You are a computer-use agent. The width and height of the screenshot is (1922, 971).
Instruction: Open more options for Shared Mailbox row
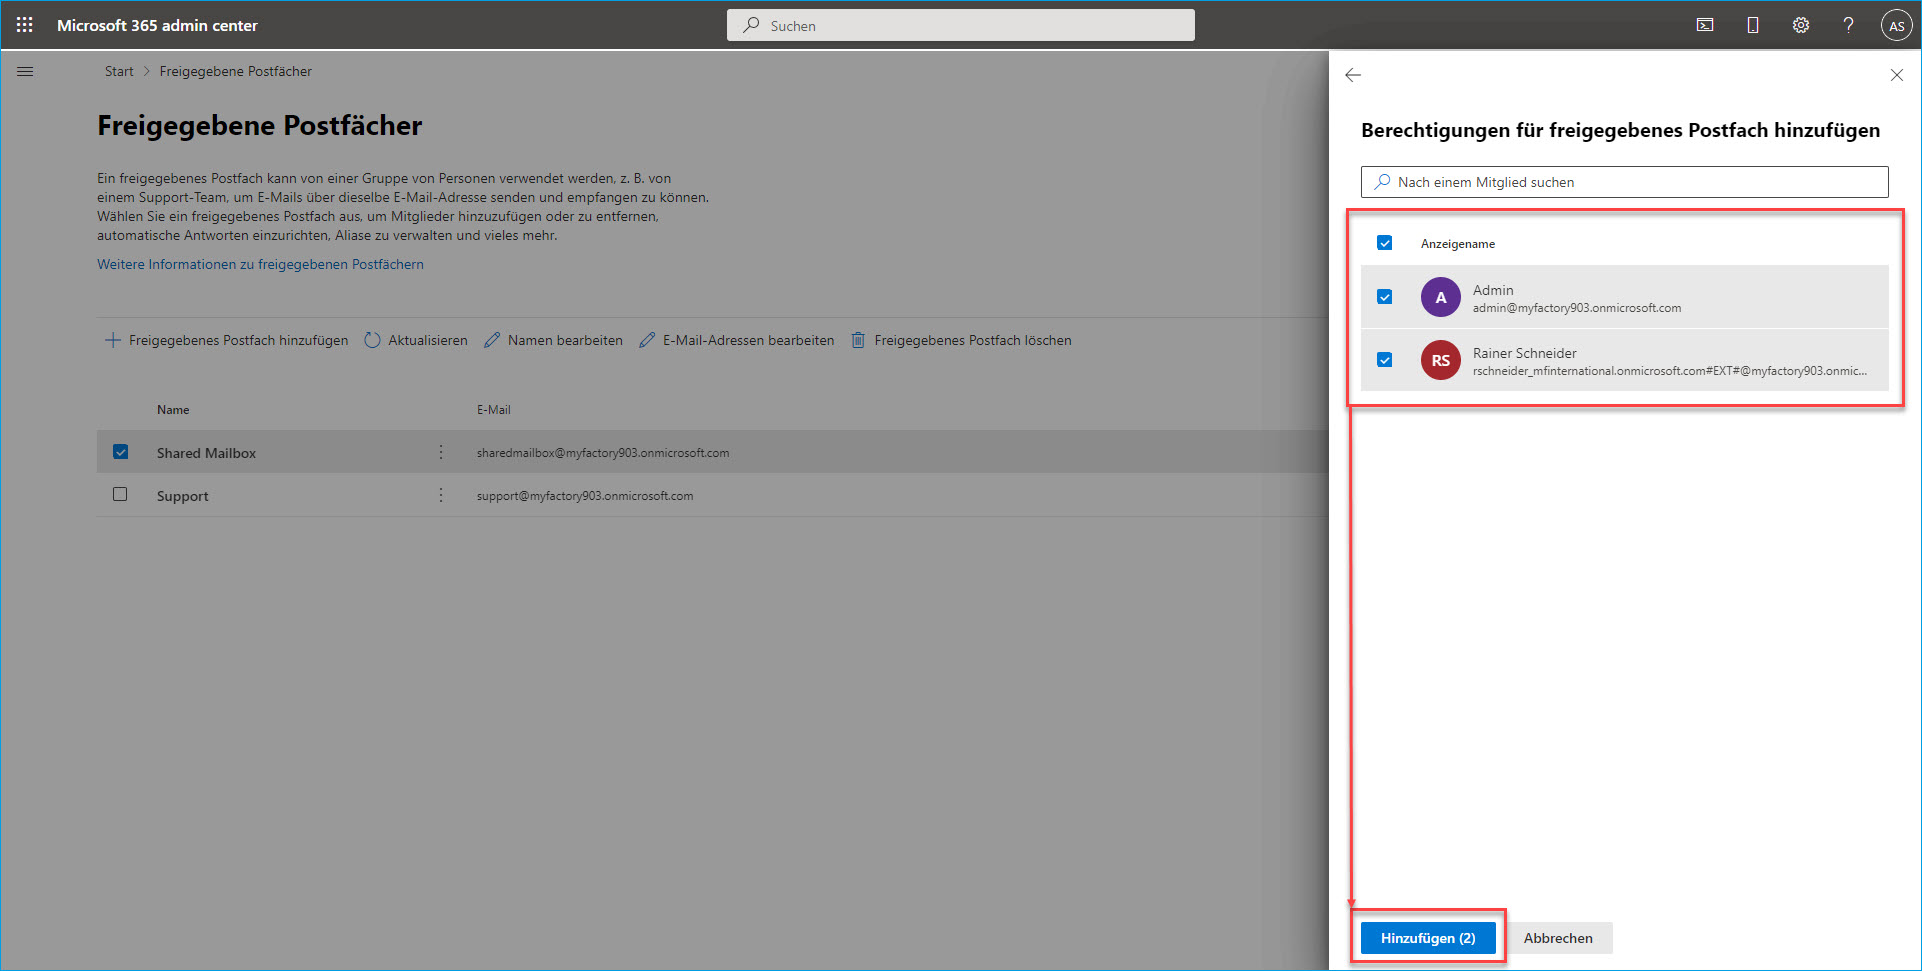(x=441, y=453)
